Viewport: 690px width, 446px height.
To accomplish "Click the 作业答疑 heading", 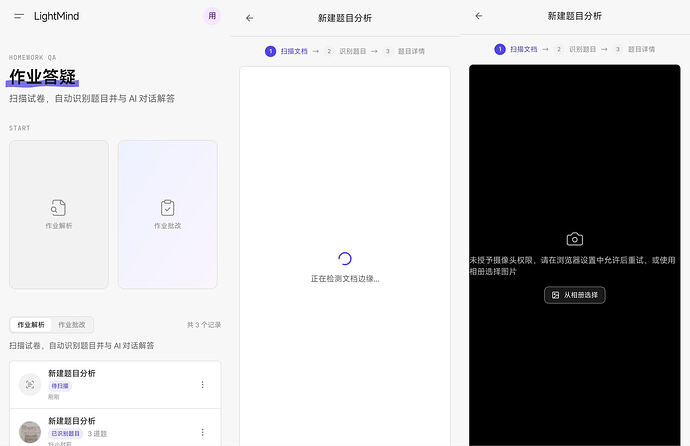I will [43, 77].
